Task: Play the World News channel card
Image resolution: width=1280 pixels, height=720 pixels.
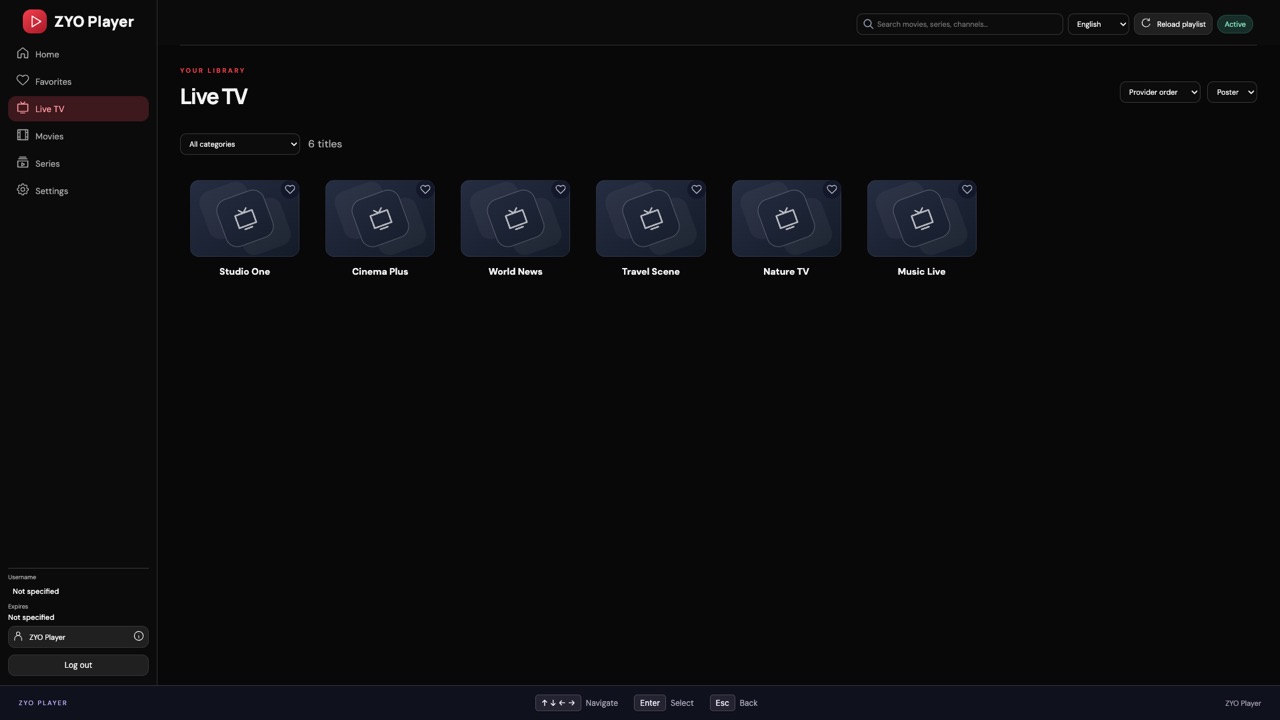Action: 515,218
